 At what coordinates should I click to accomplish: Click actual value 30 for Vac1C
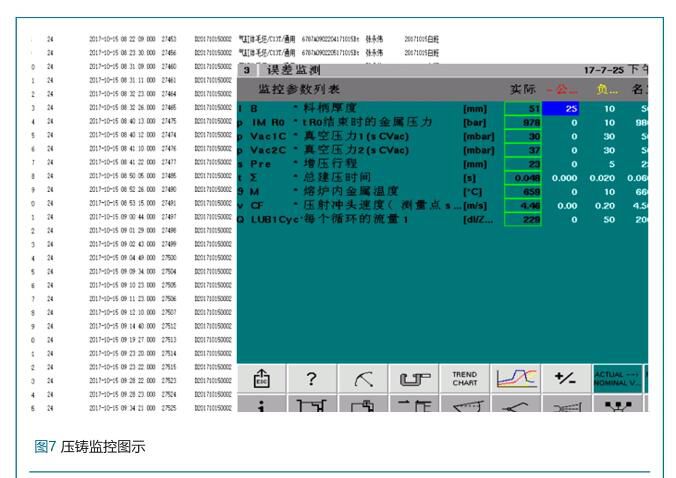tap(523, 137)
